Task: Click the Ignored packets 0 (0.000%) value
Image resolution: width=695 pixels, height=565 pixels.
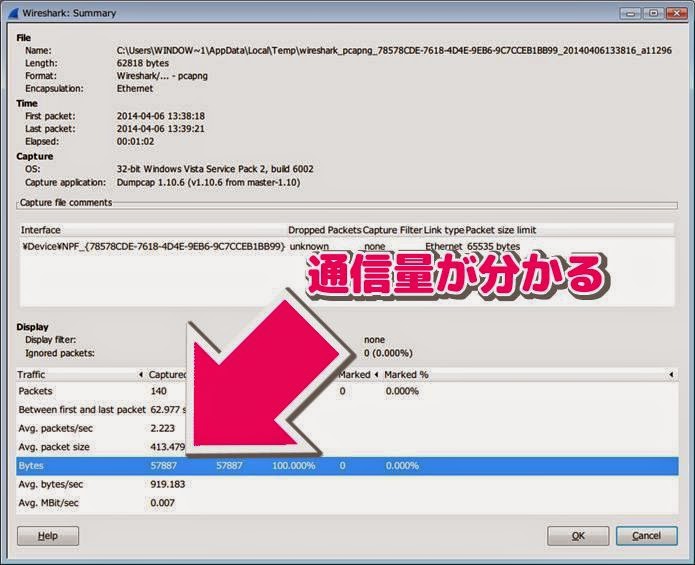Action: point(388,353)
